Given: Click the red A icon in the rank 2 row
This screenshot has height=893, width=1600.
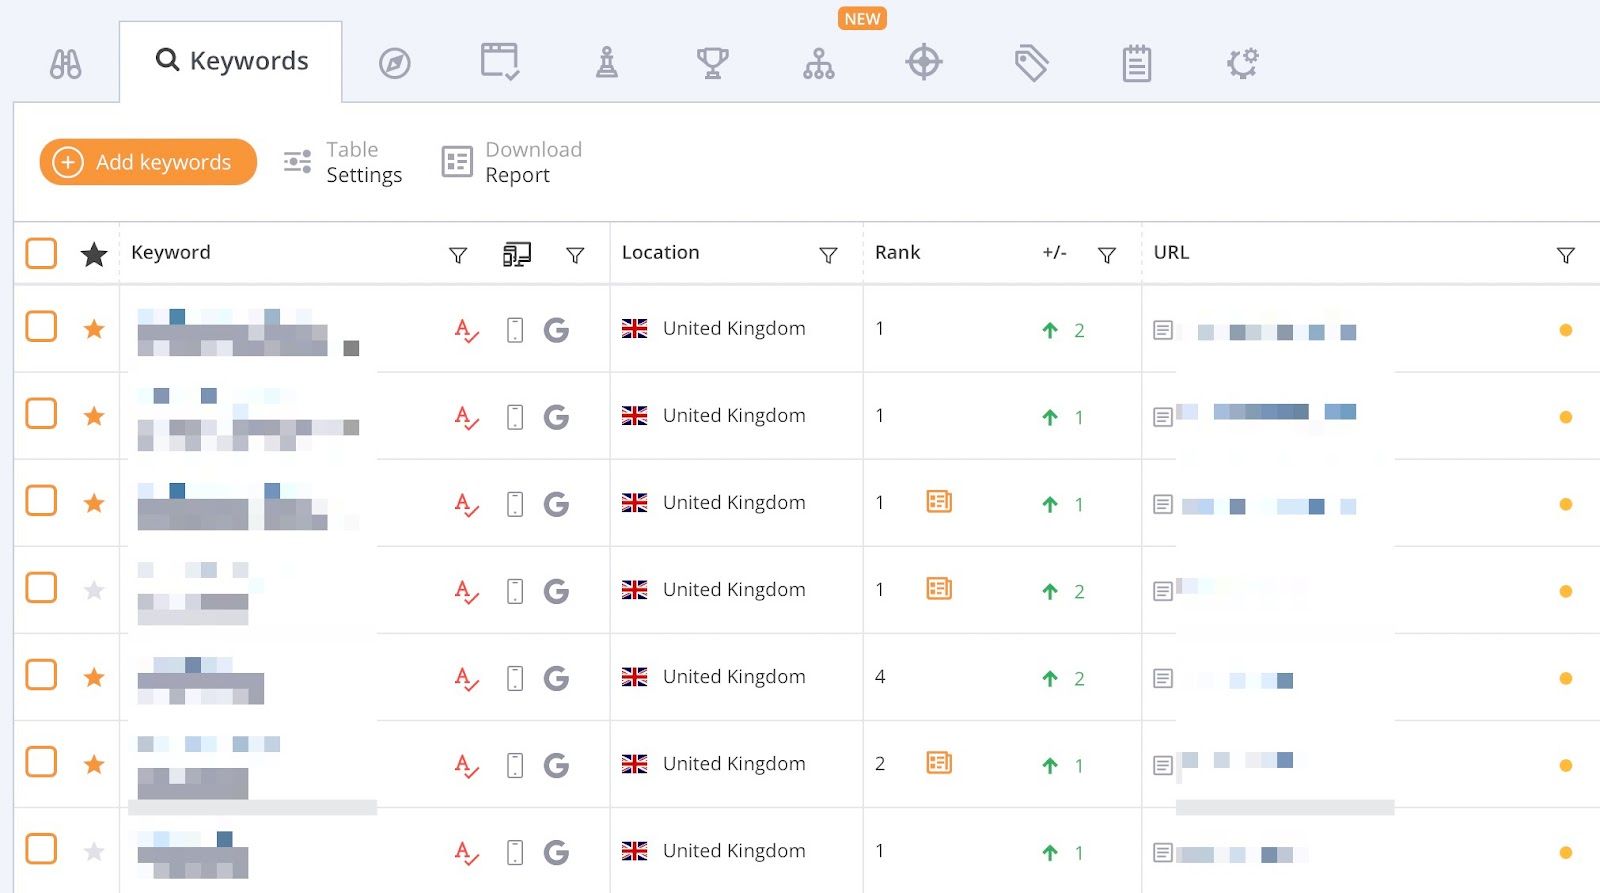Looking at the screenshot, I should [x=466, y=765].
